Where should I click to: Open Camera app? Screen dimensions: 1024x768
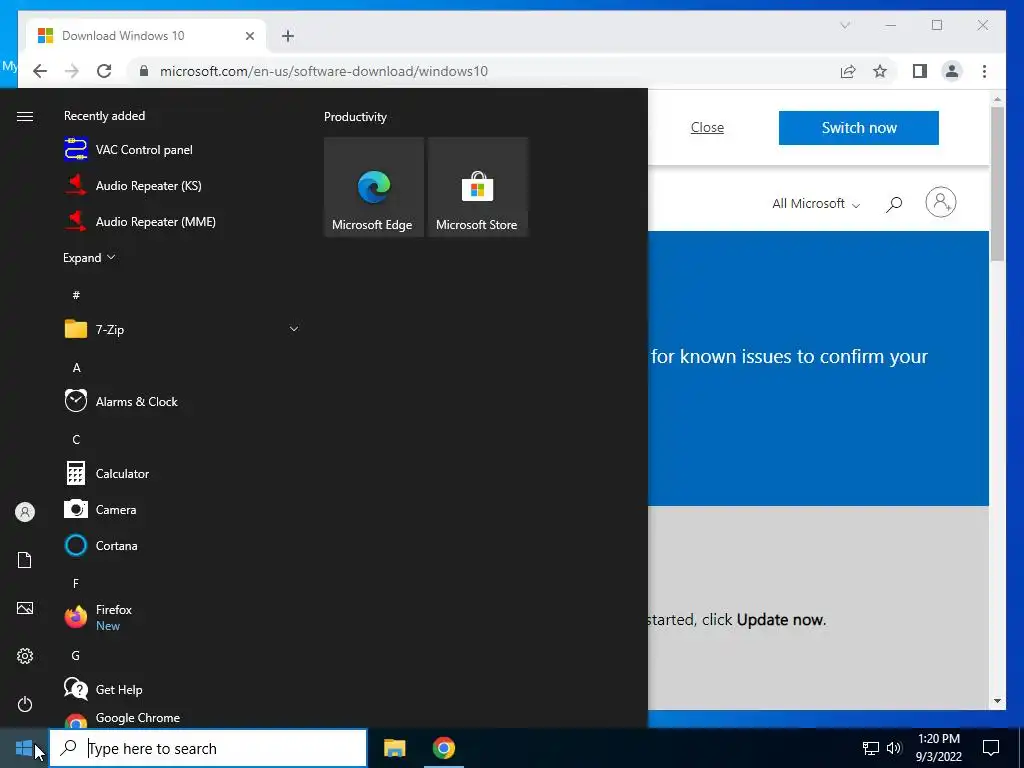coord(182,509)
